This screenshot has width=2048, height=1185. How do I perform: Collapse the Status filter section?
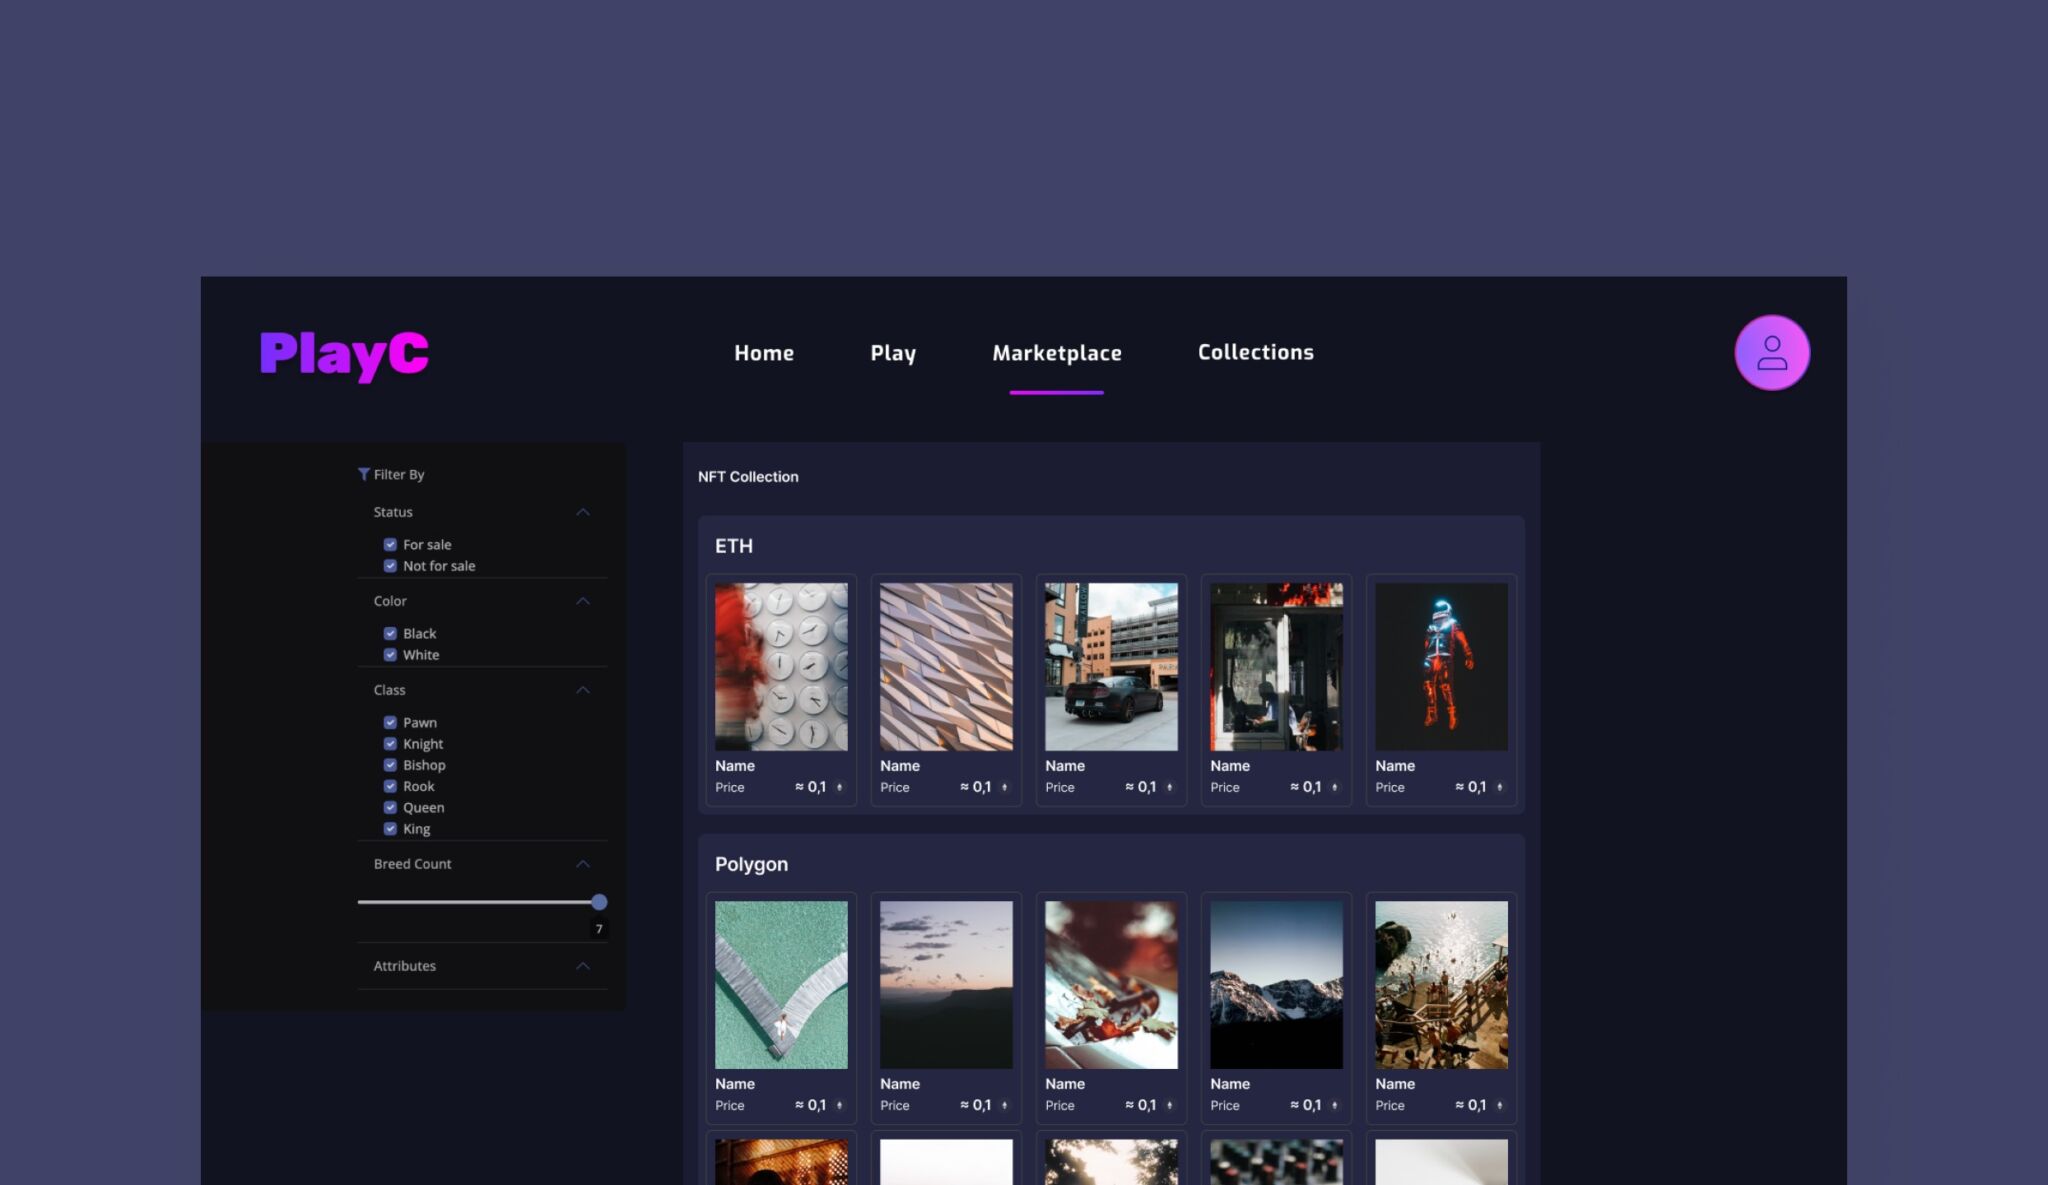click(x=583, y=512)
